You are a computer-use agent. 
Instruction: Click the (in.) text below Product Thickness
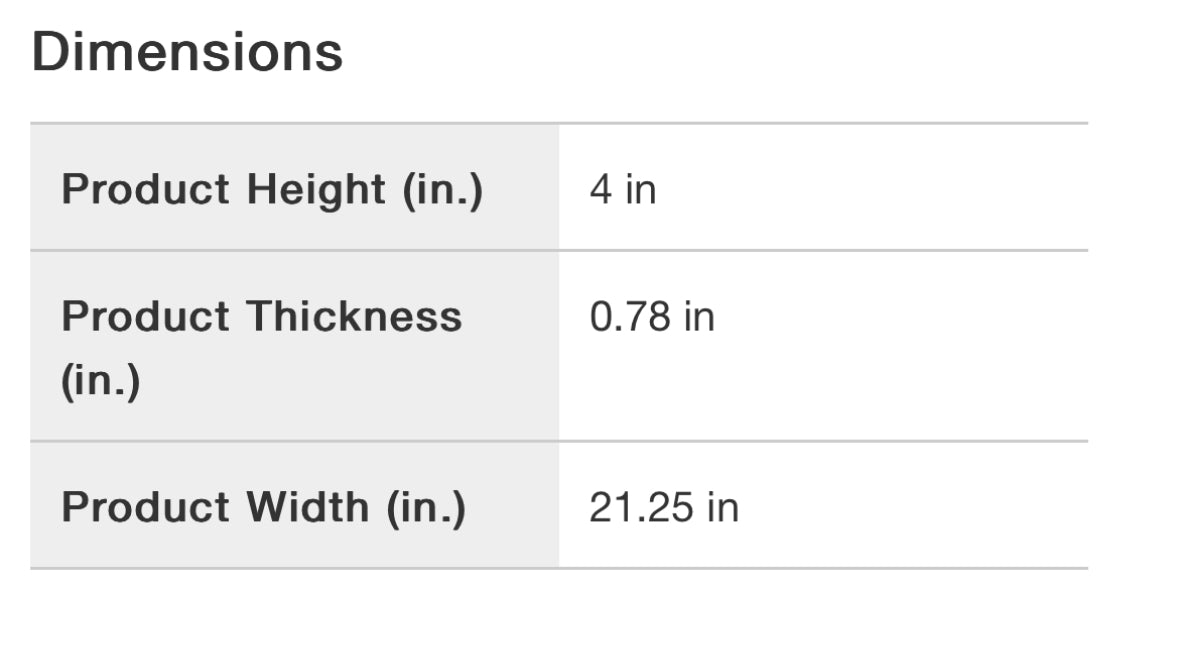tap(100, 381)
